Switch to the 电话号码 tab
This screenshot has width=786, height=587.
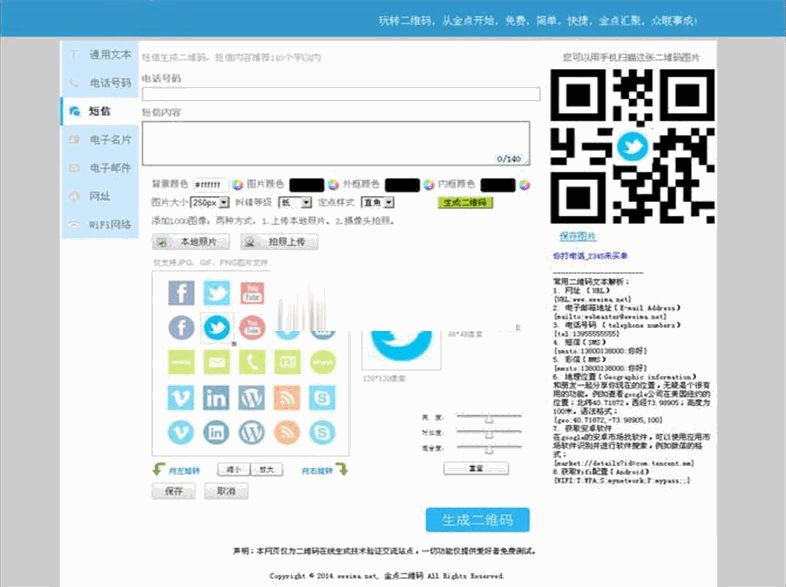(x=100, y=83)
